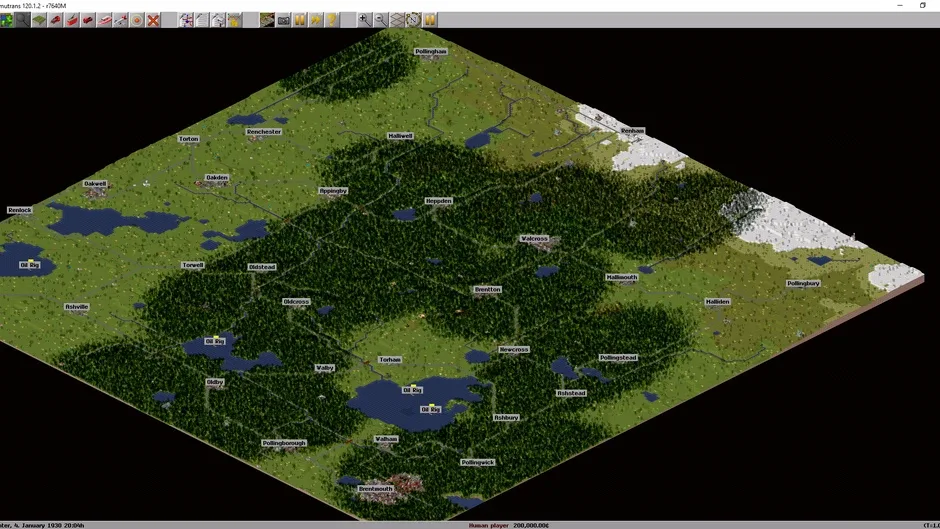
Task: Zoom out of the map
Action: coord(380,20)
